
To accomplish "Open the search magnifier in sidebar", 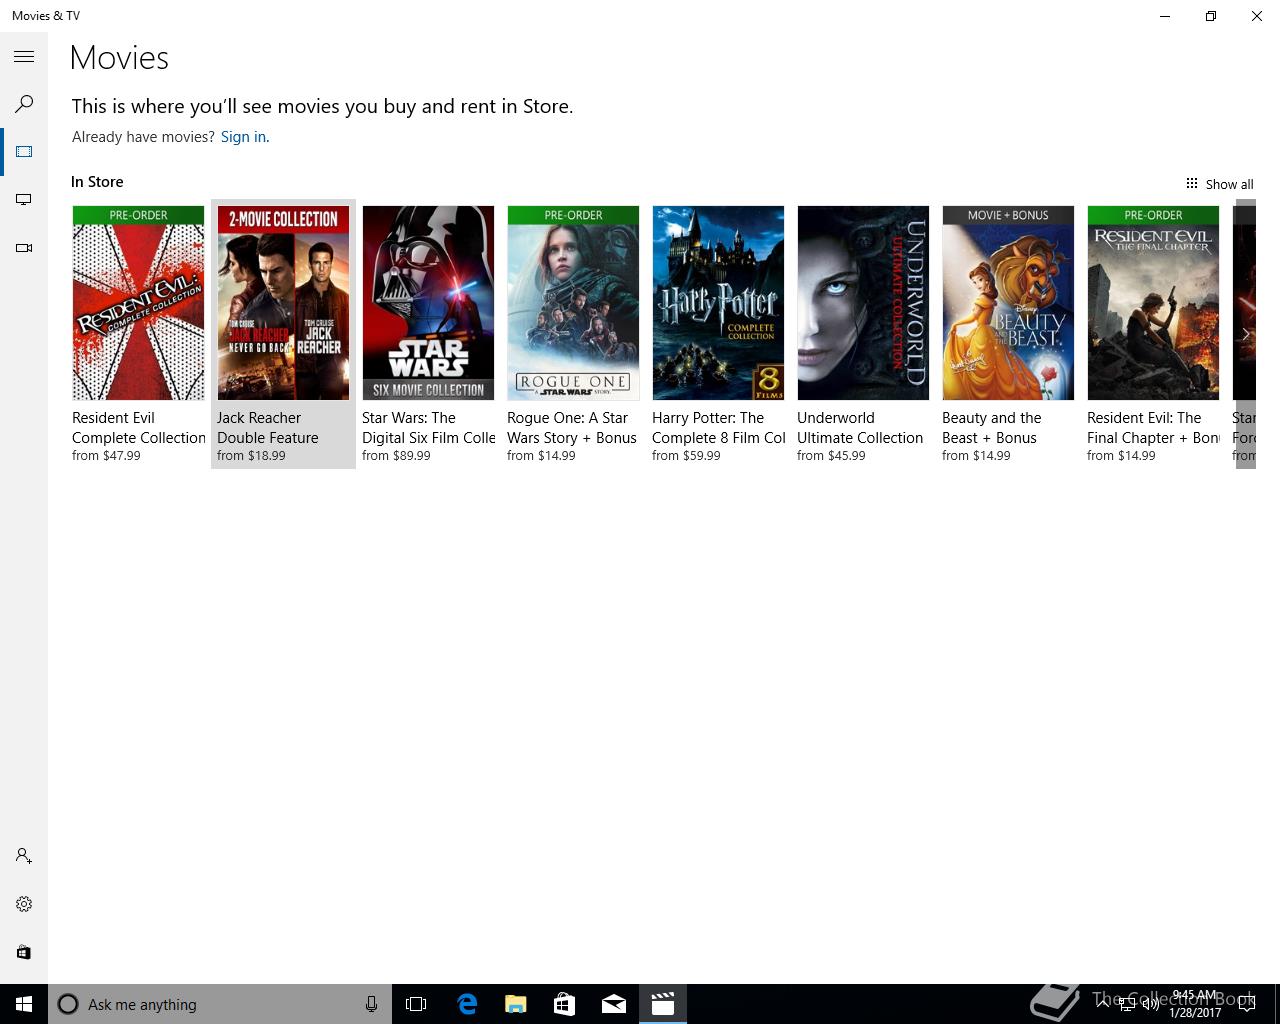I will [24, 104].
